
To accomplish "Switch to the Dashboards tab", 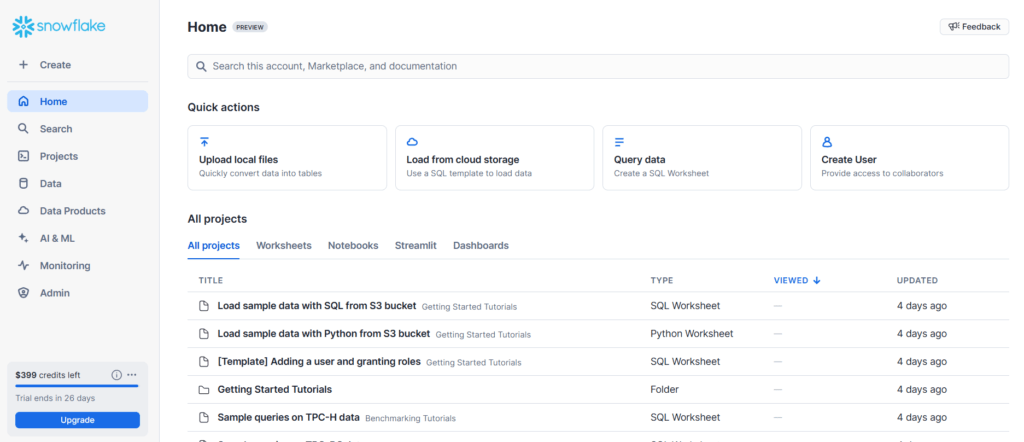I will 481,245.
